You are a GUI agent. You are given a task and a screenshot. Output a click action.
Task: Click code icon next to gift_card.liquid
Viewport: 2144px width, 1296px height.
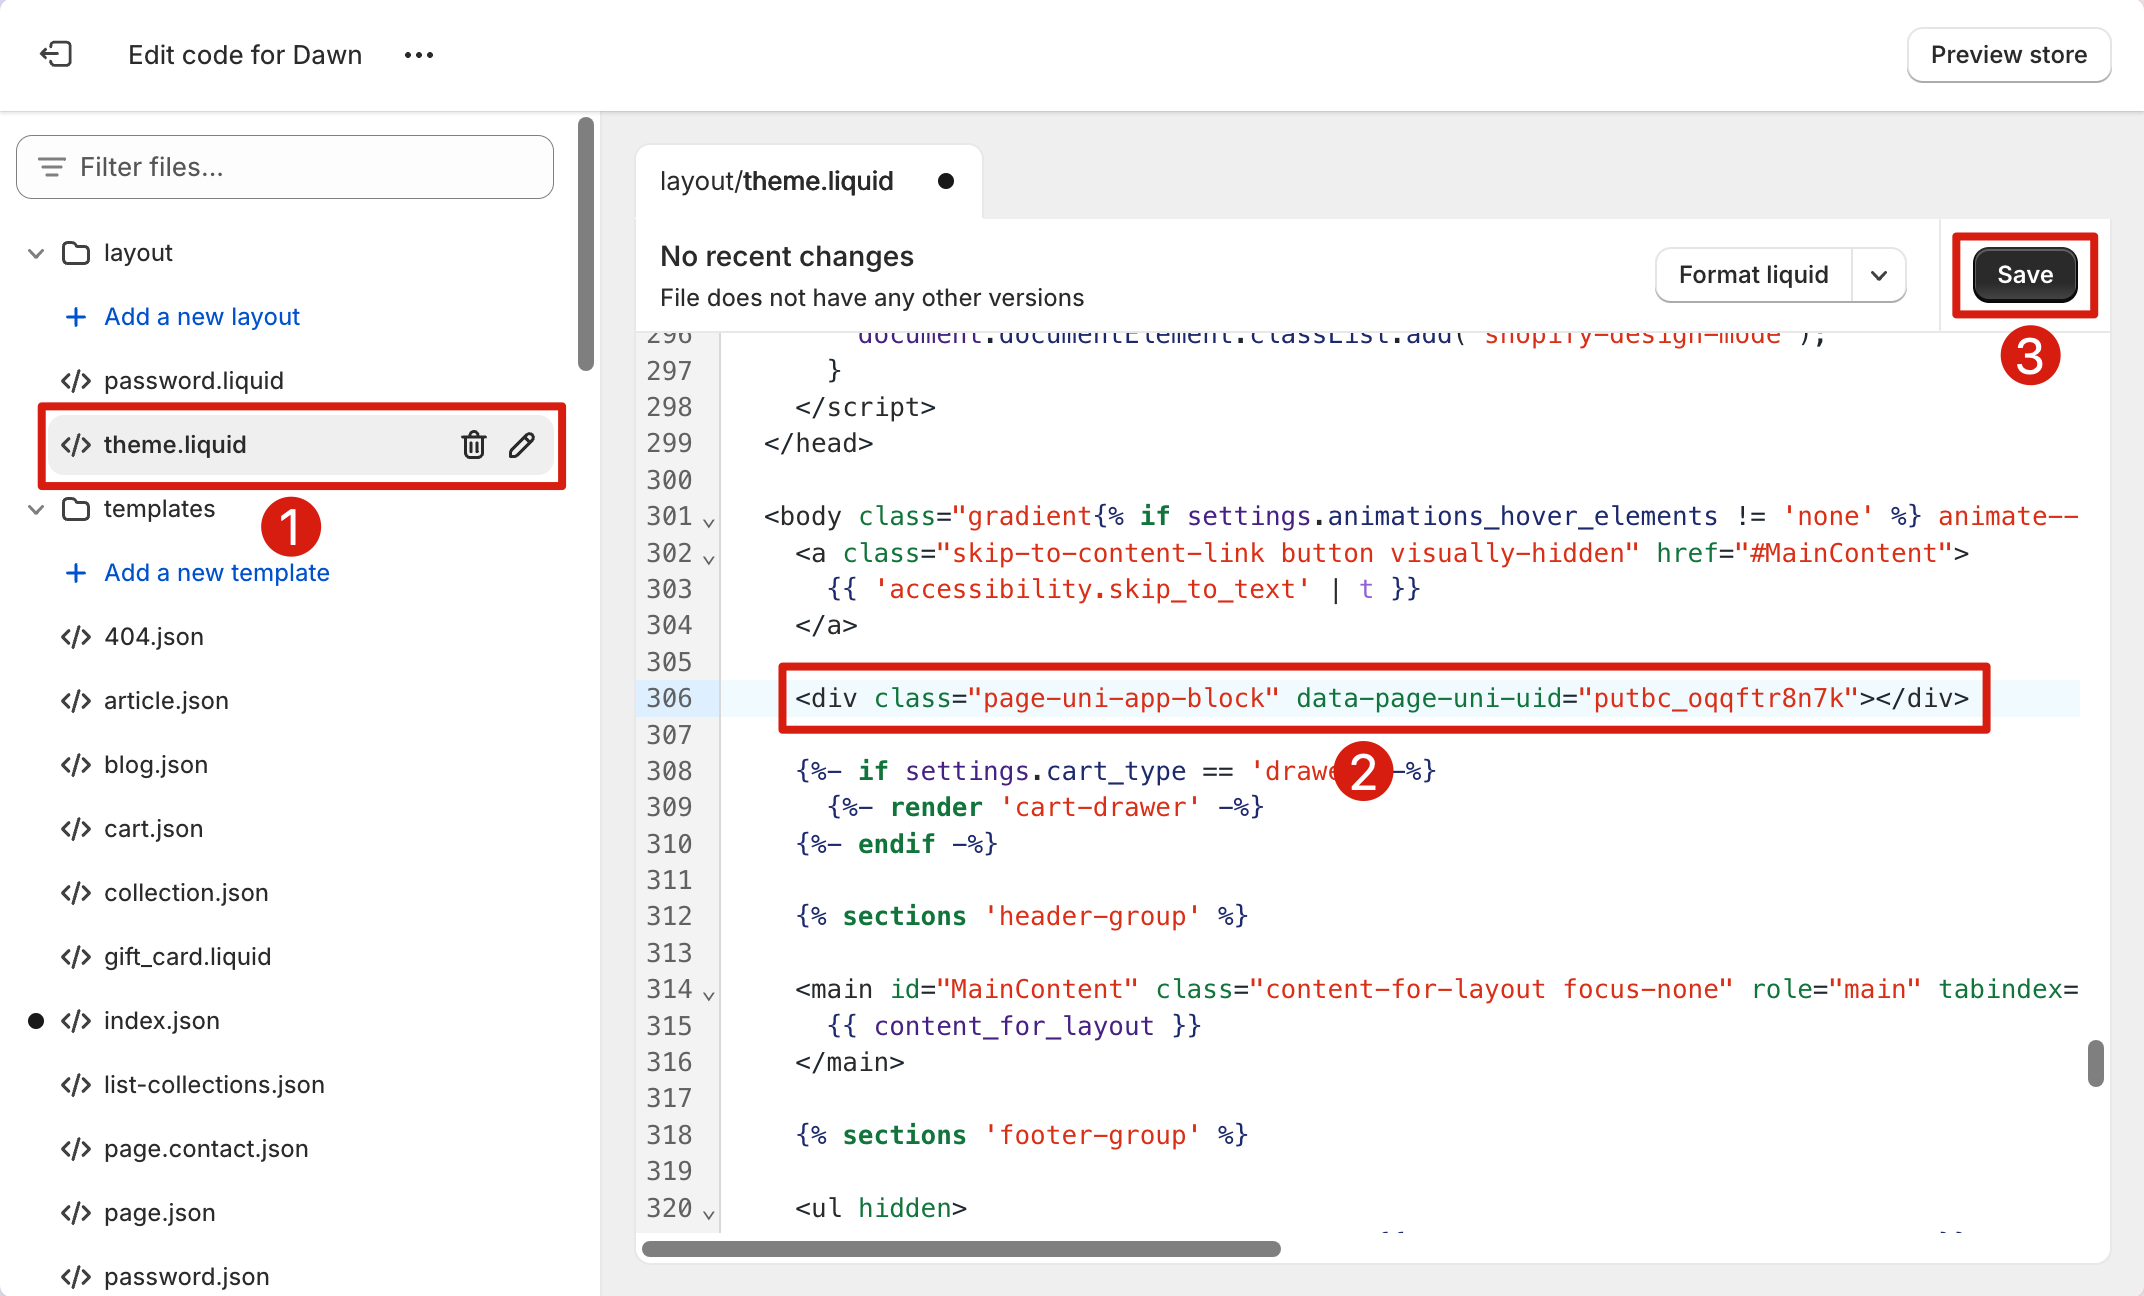pyautogui.click(x=76, y=957)
